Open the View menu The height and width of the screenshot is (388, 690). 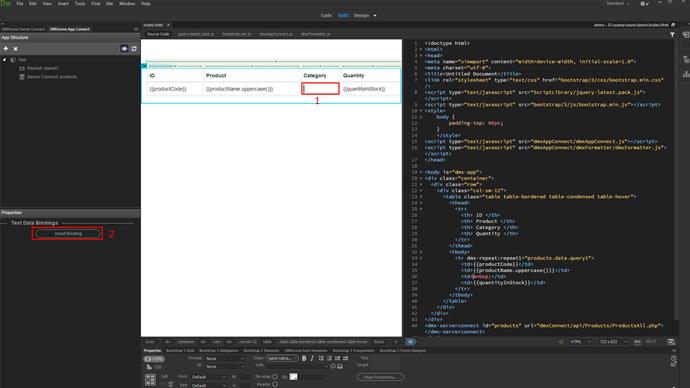(47, 4)
